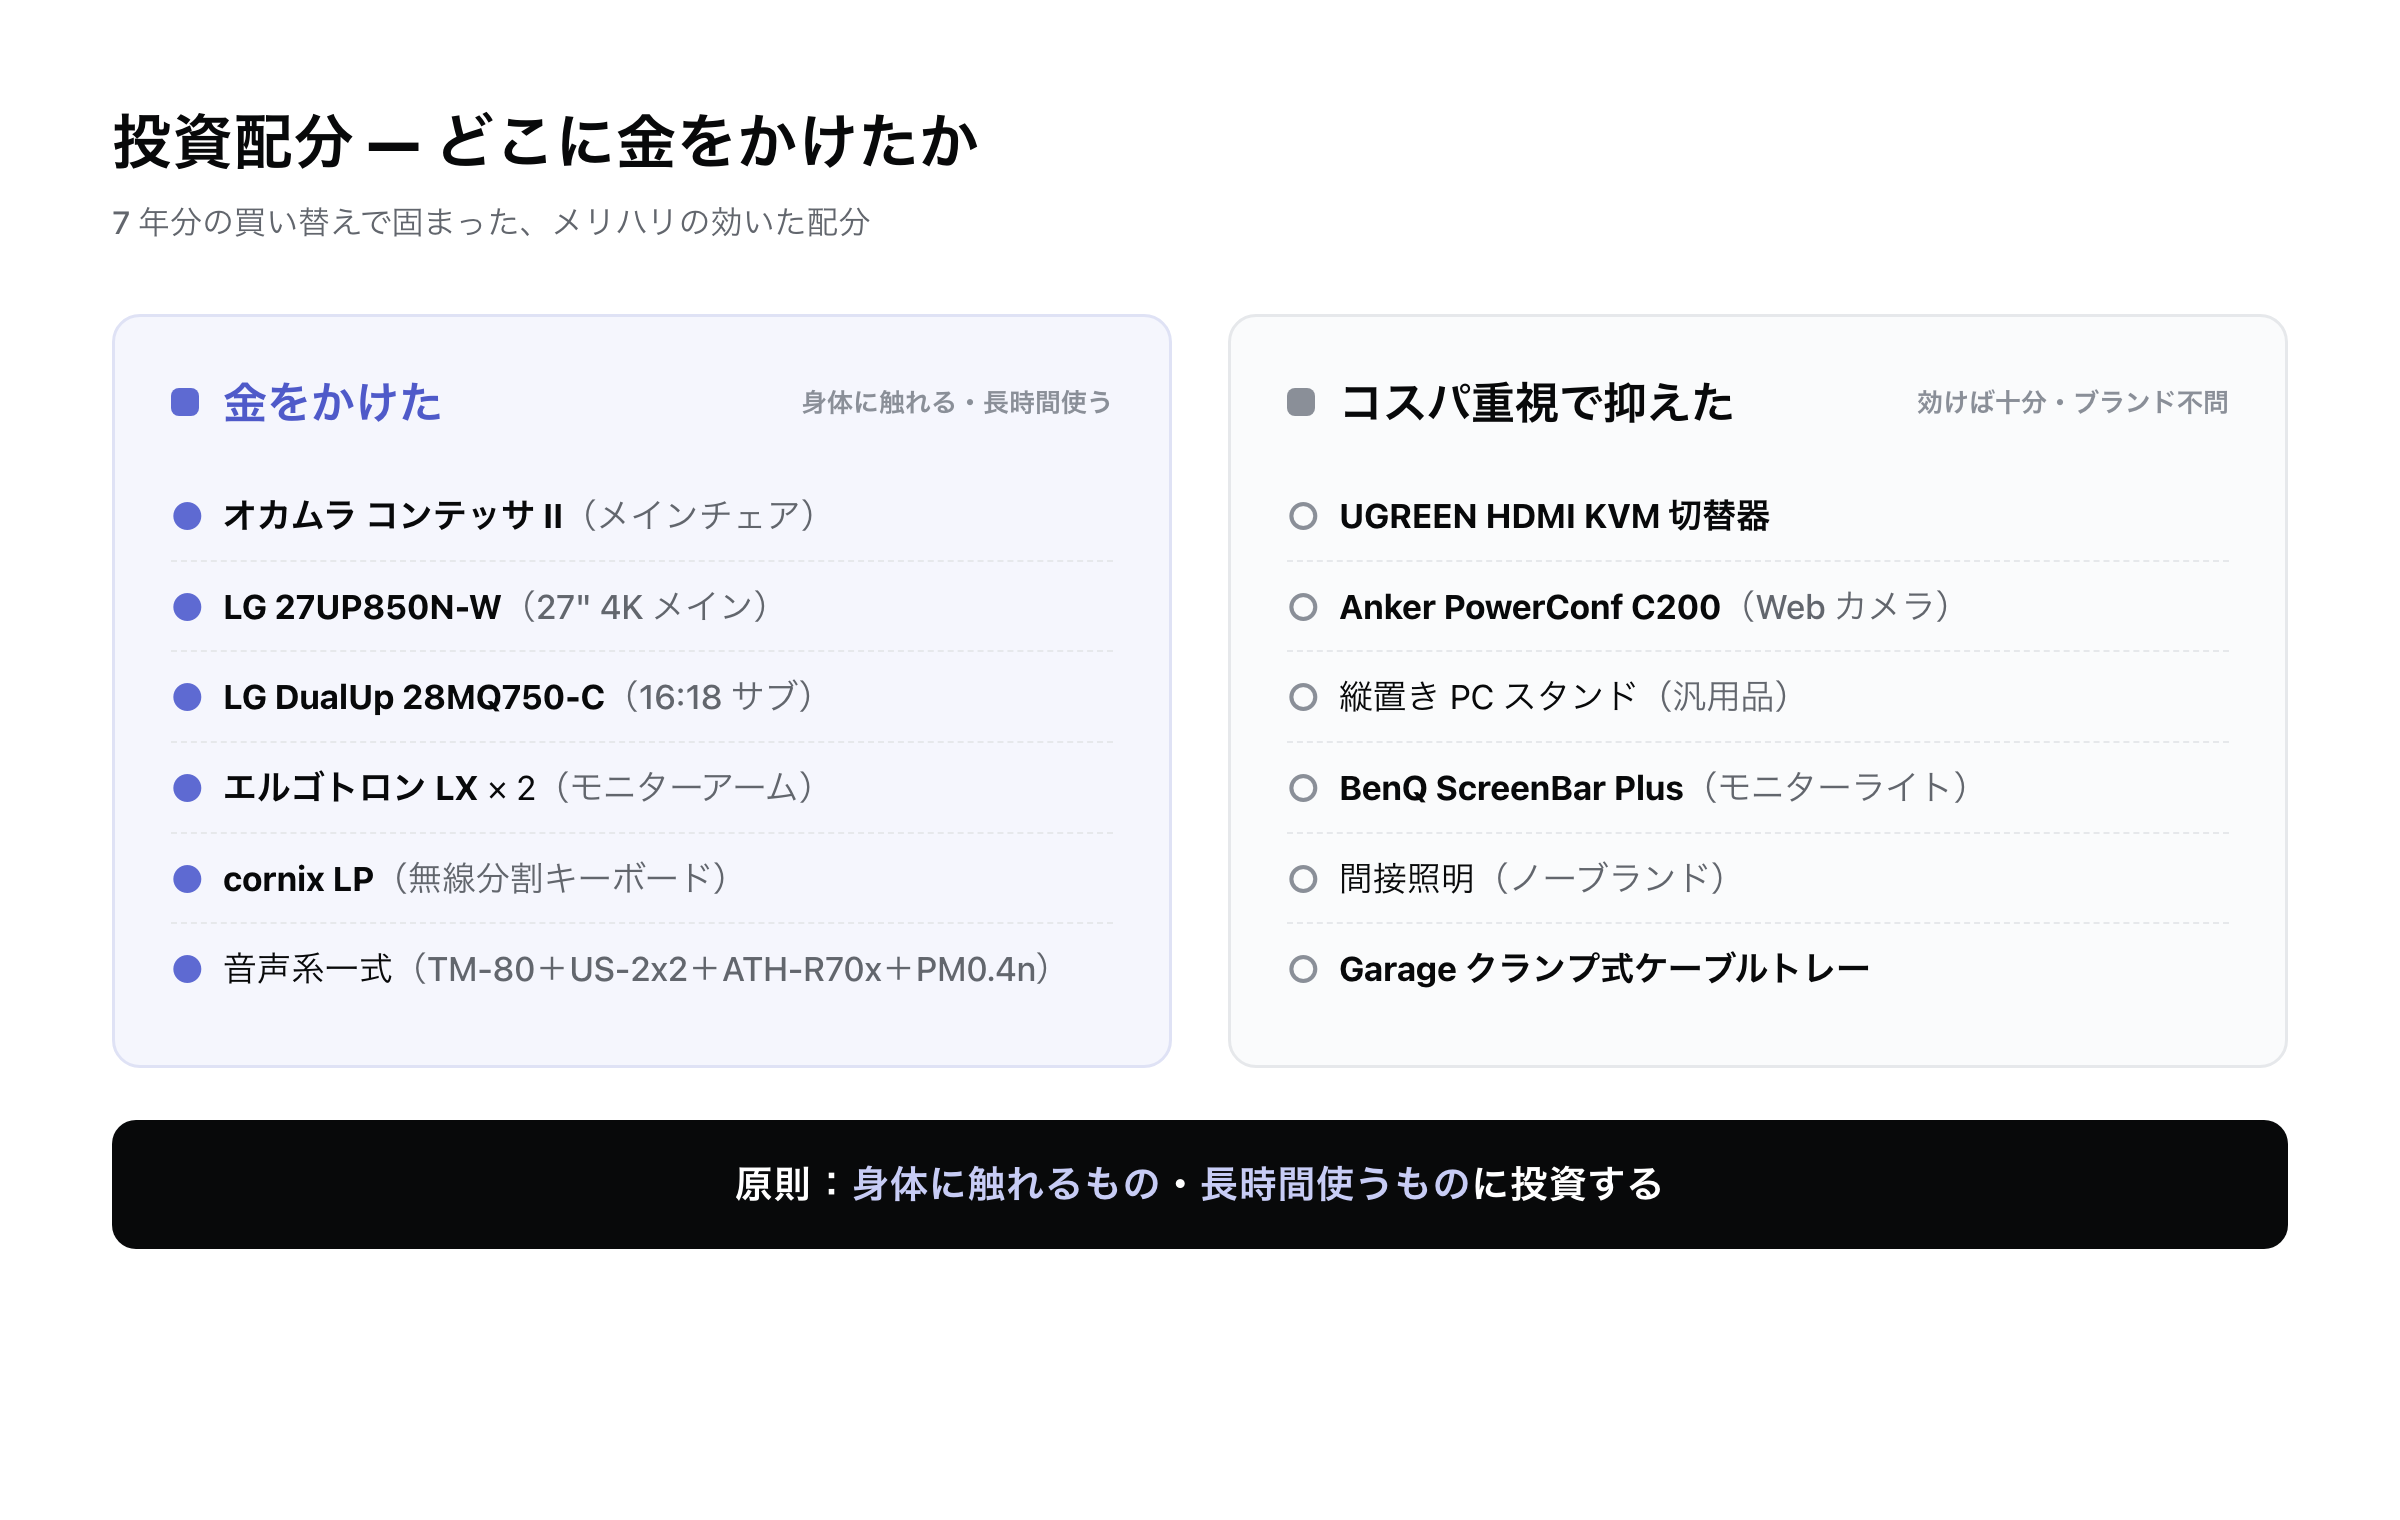This screenshot has width=2400, height=1520.
Task: Click the note 身体に触れる・長時間使う
Action: pos(956,402)
